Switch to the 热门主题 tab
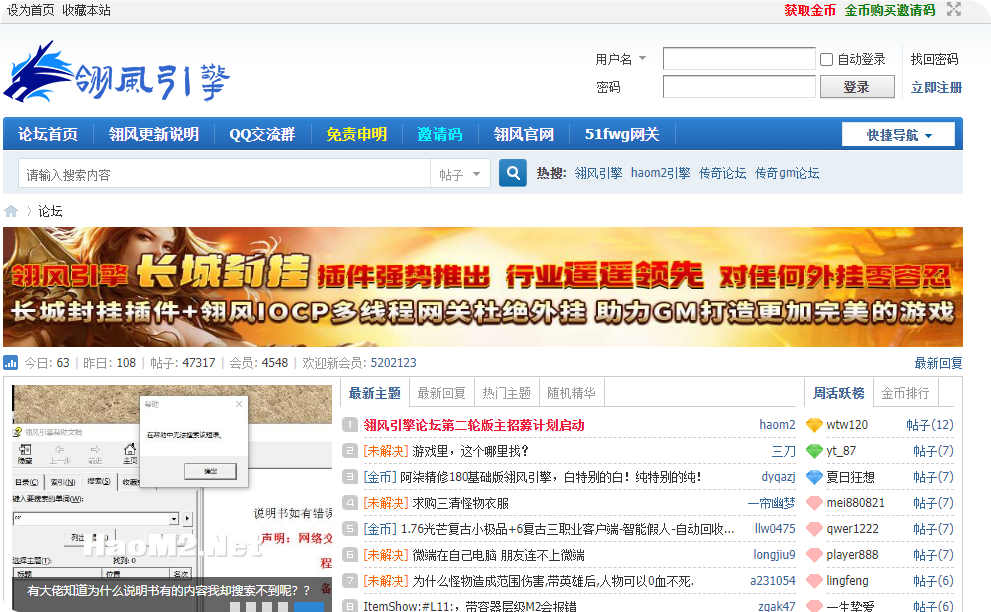This screenshot has height=612, width=991. pos(507,393)
